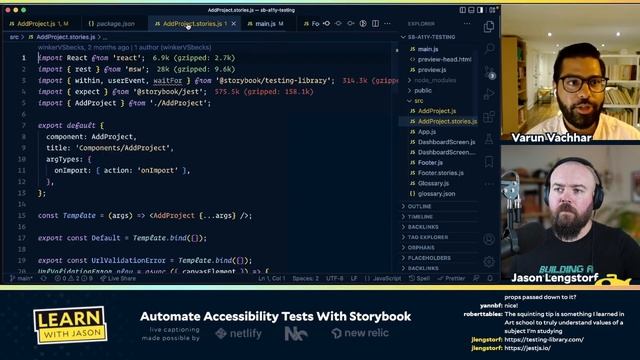
Task: Click the src breadcrumb segment
Action: (14, 37)
